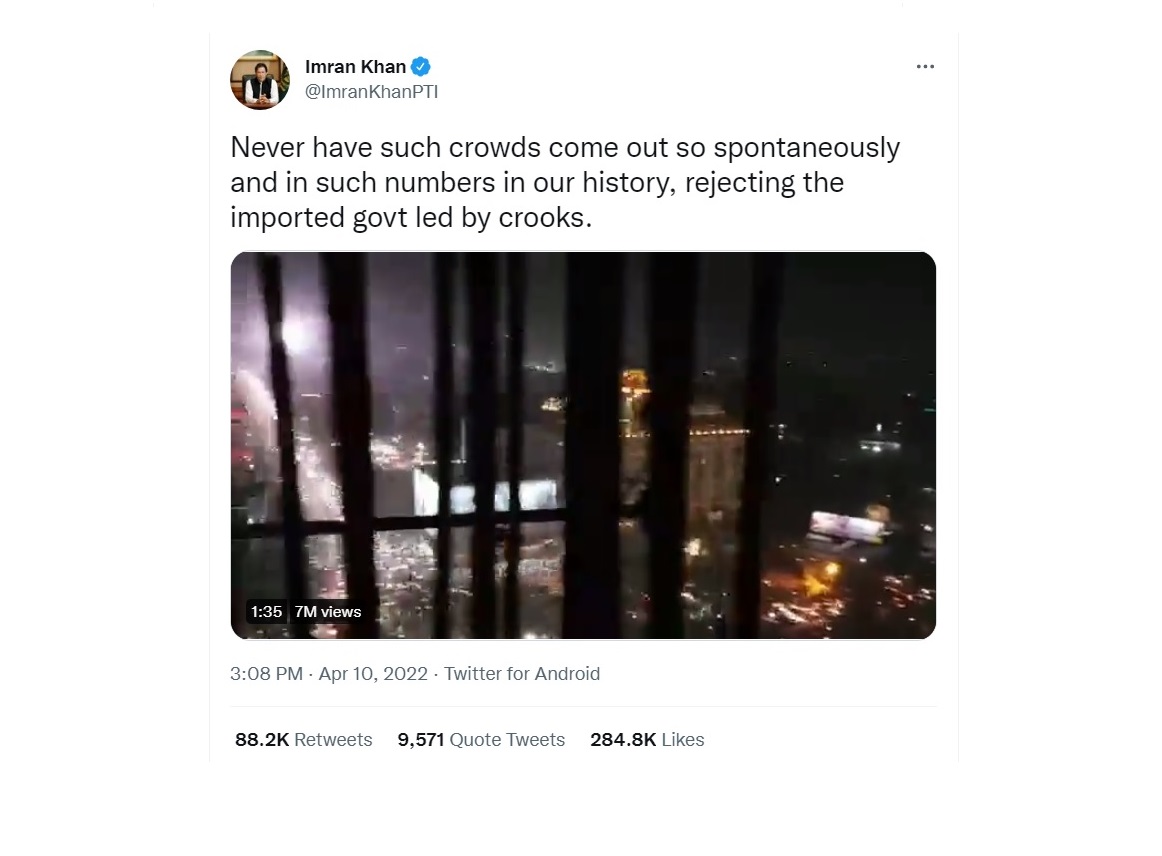1162x856 pixels.
Task: Click the 7M views label
Action: (x=328, y=612)
